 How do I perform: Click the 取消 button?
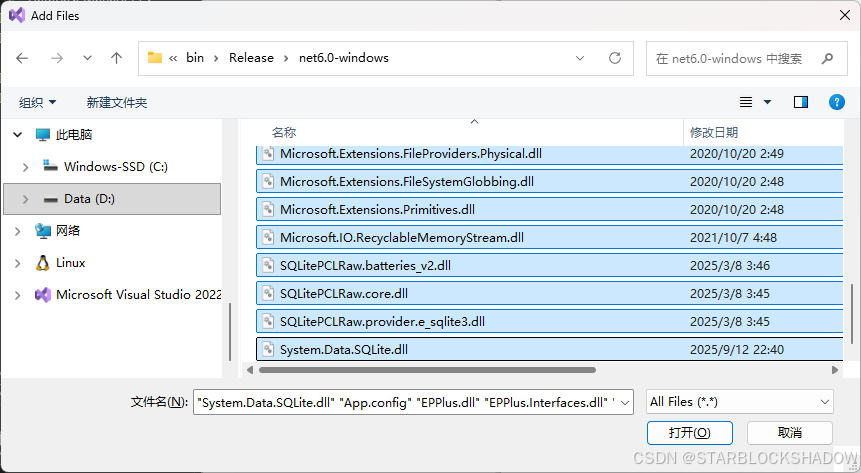pyautogui.click(x=790, y=433)
